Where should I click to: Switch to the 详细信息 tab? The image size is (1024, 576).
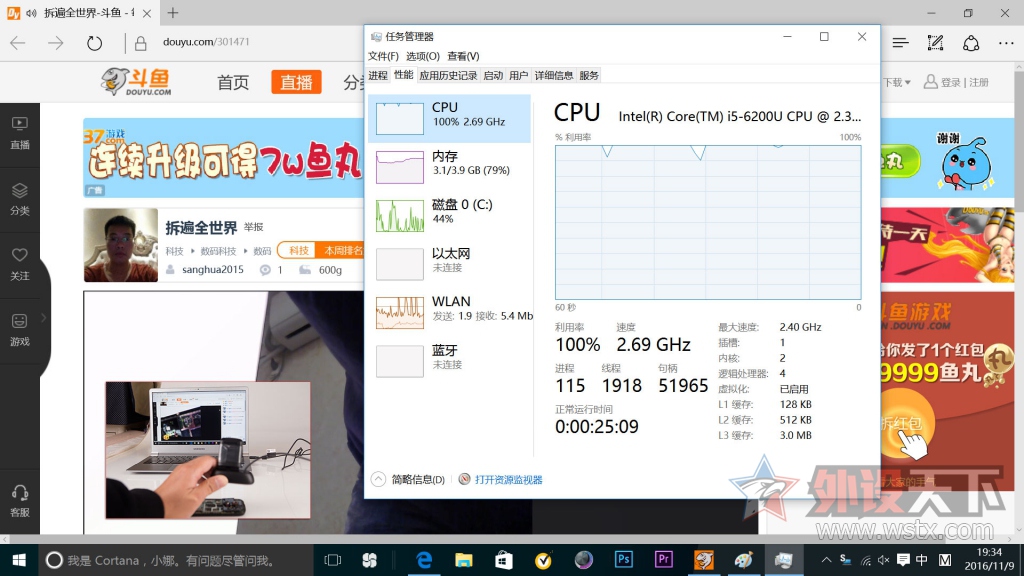554,76
